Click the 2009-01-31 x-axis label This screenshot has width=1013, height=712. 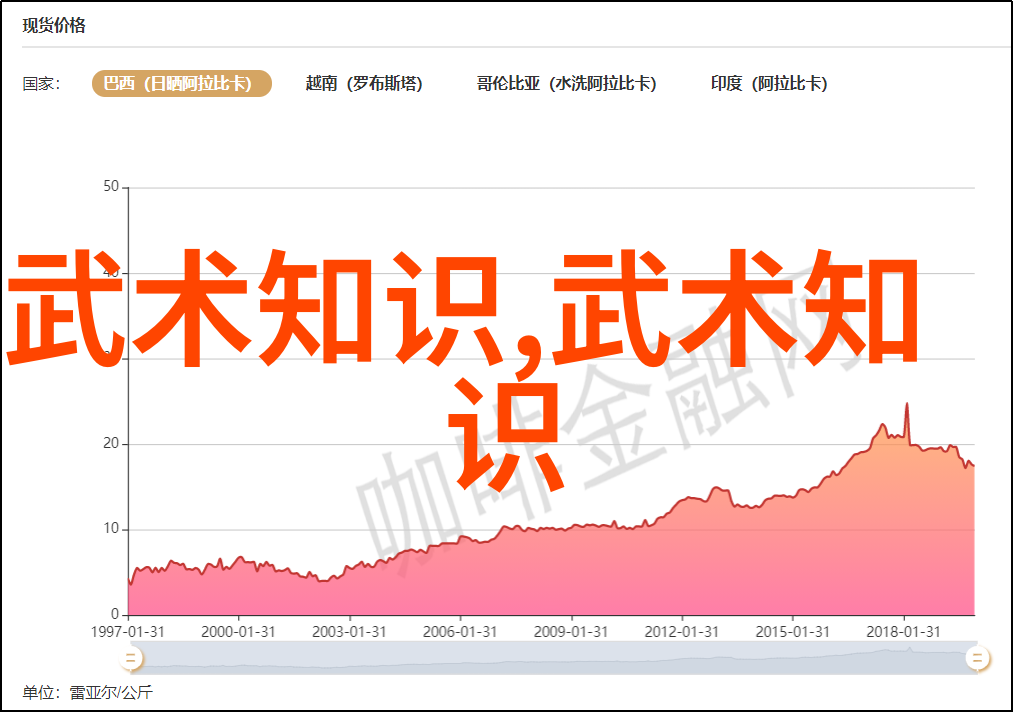point(570,632)
